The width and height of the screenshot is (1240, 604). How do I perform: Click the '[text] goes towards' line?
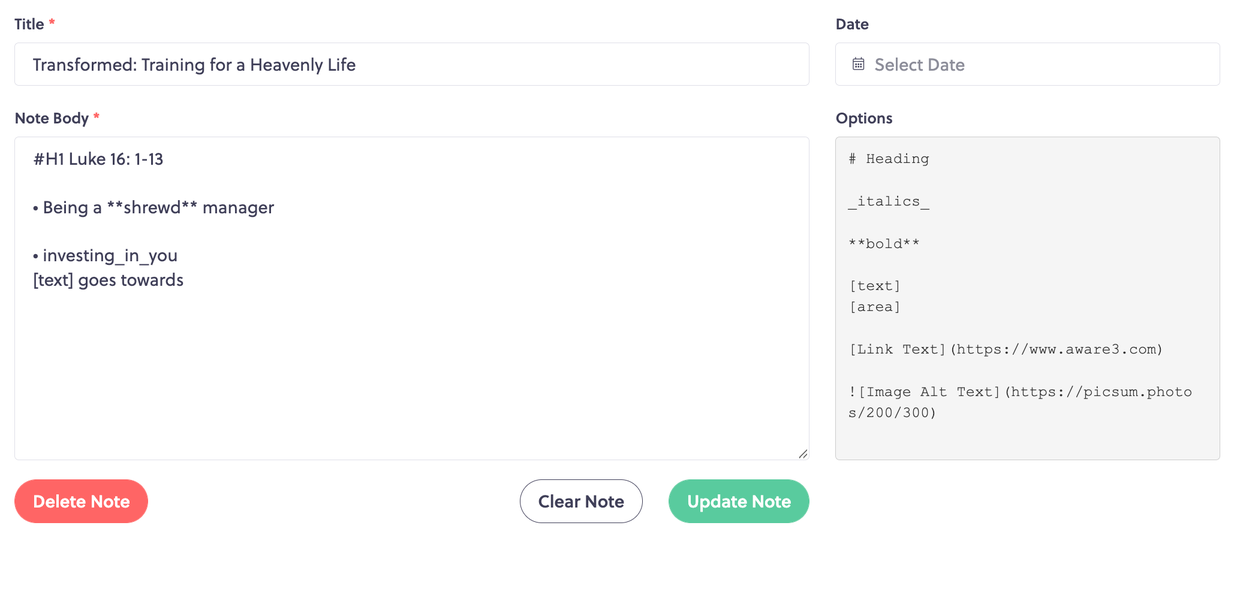(108, 280)
